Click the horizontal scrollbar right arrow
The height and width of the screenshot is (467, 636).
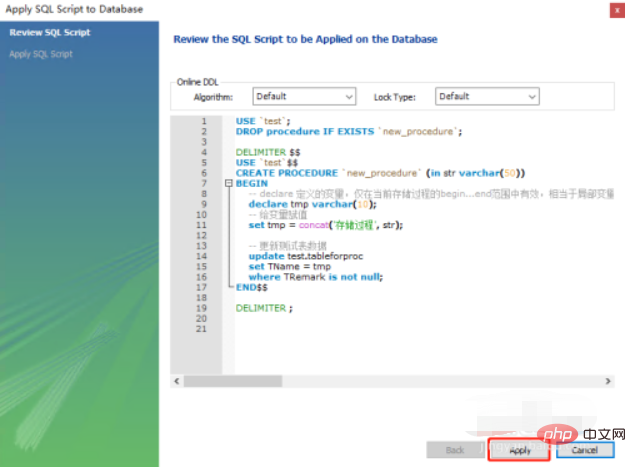click(608, 381)
